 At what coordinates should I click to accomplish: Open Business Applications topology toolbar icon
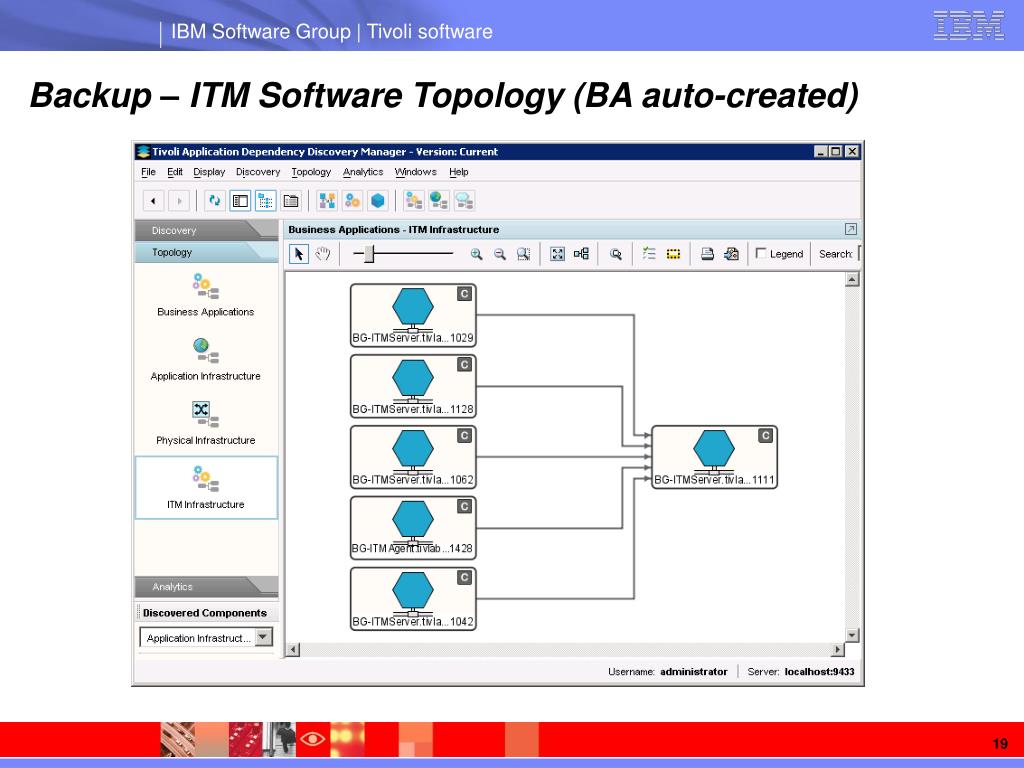[x=413, y=200]
